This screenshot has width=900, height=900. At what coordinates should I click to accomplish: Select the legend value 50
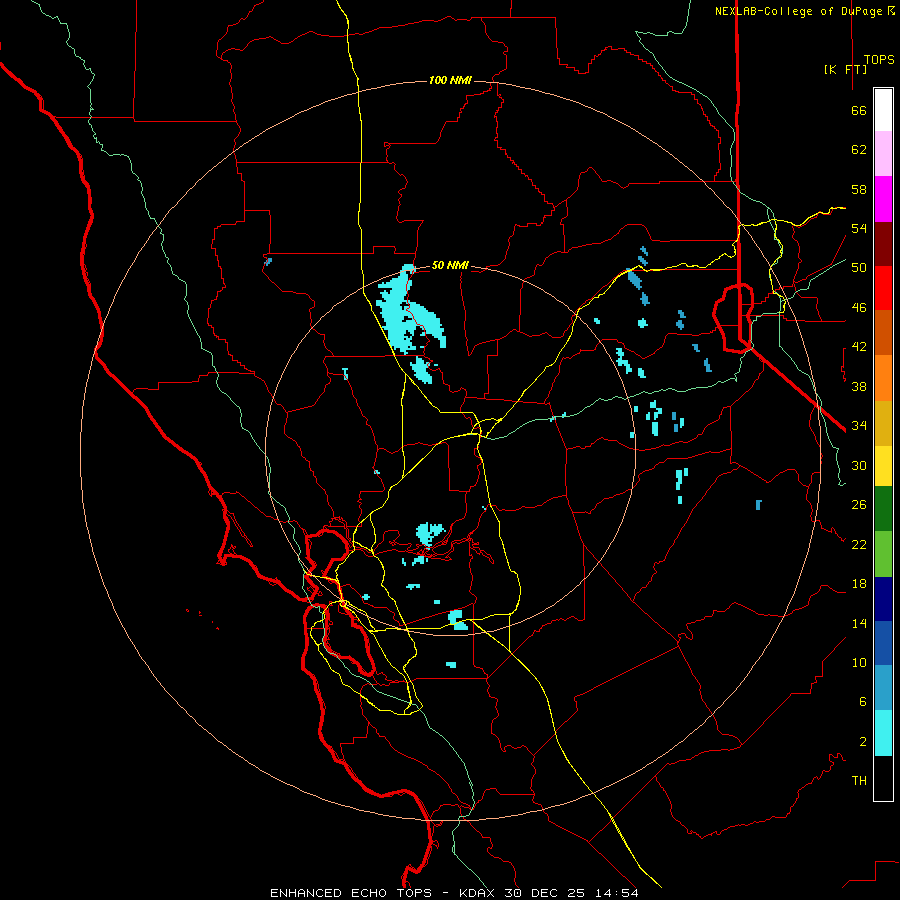point(859,268)
